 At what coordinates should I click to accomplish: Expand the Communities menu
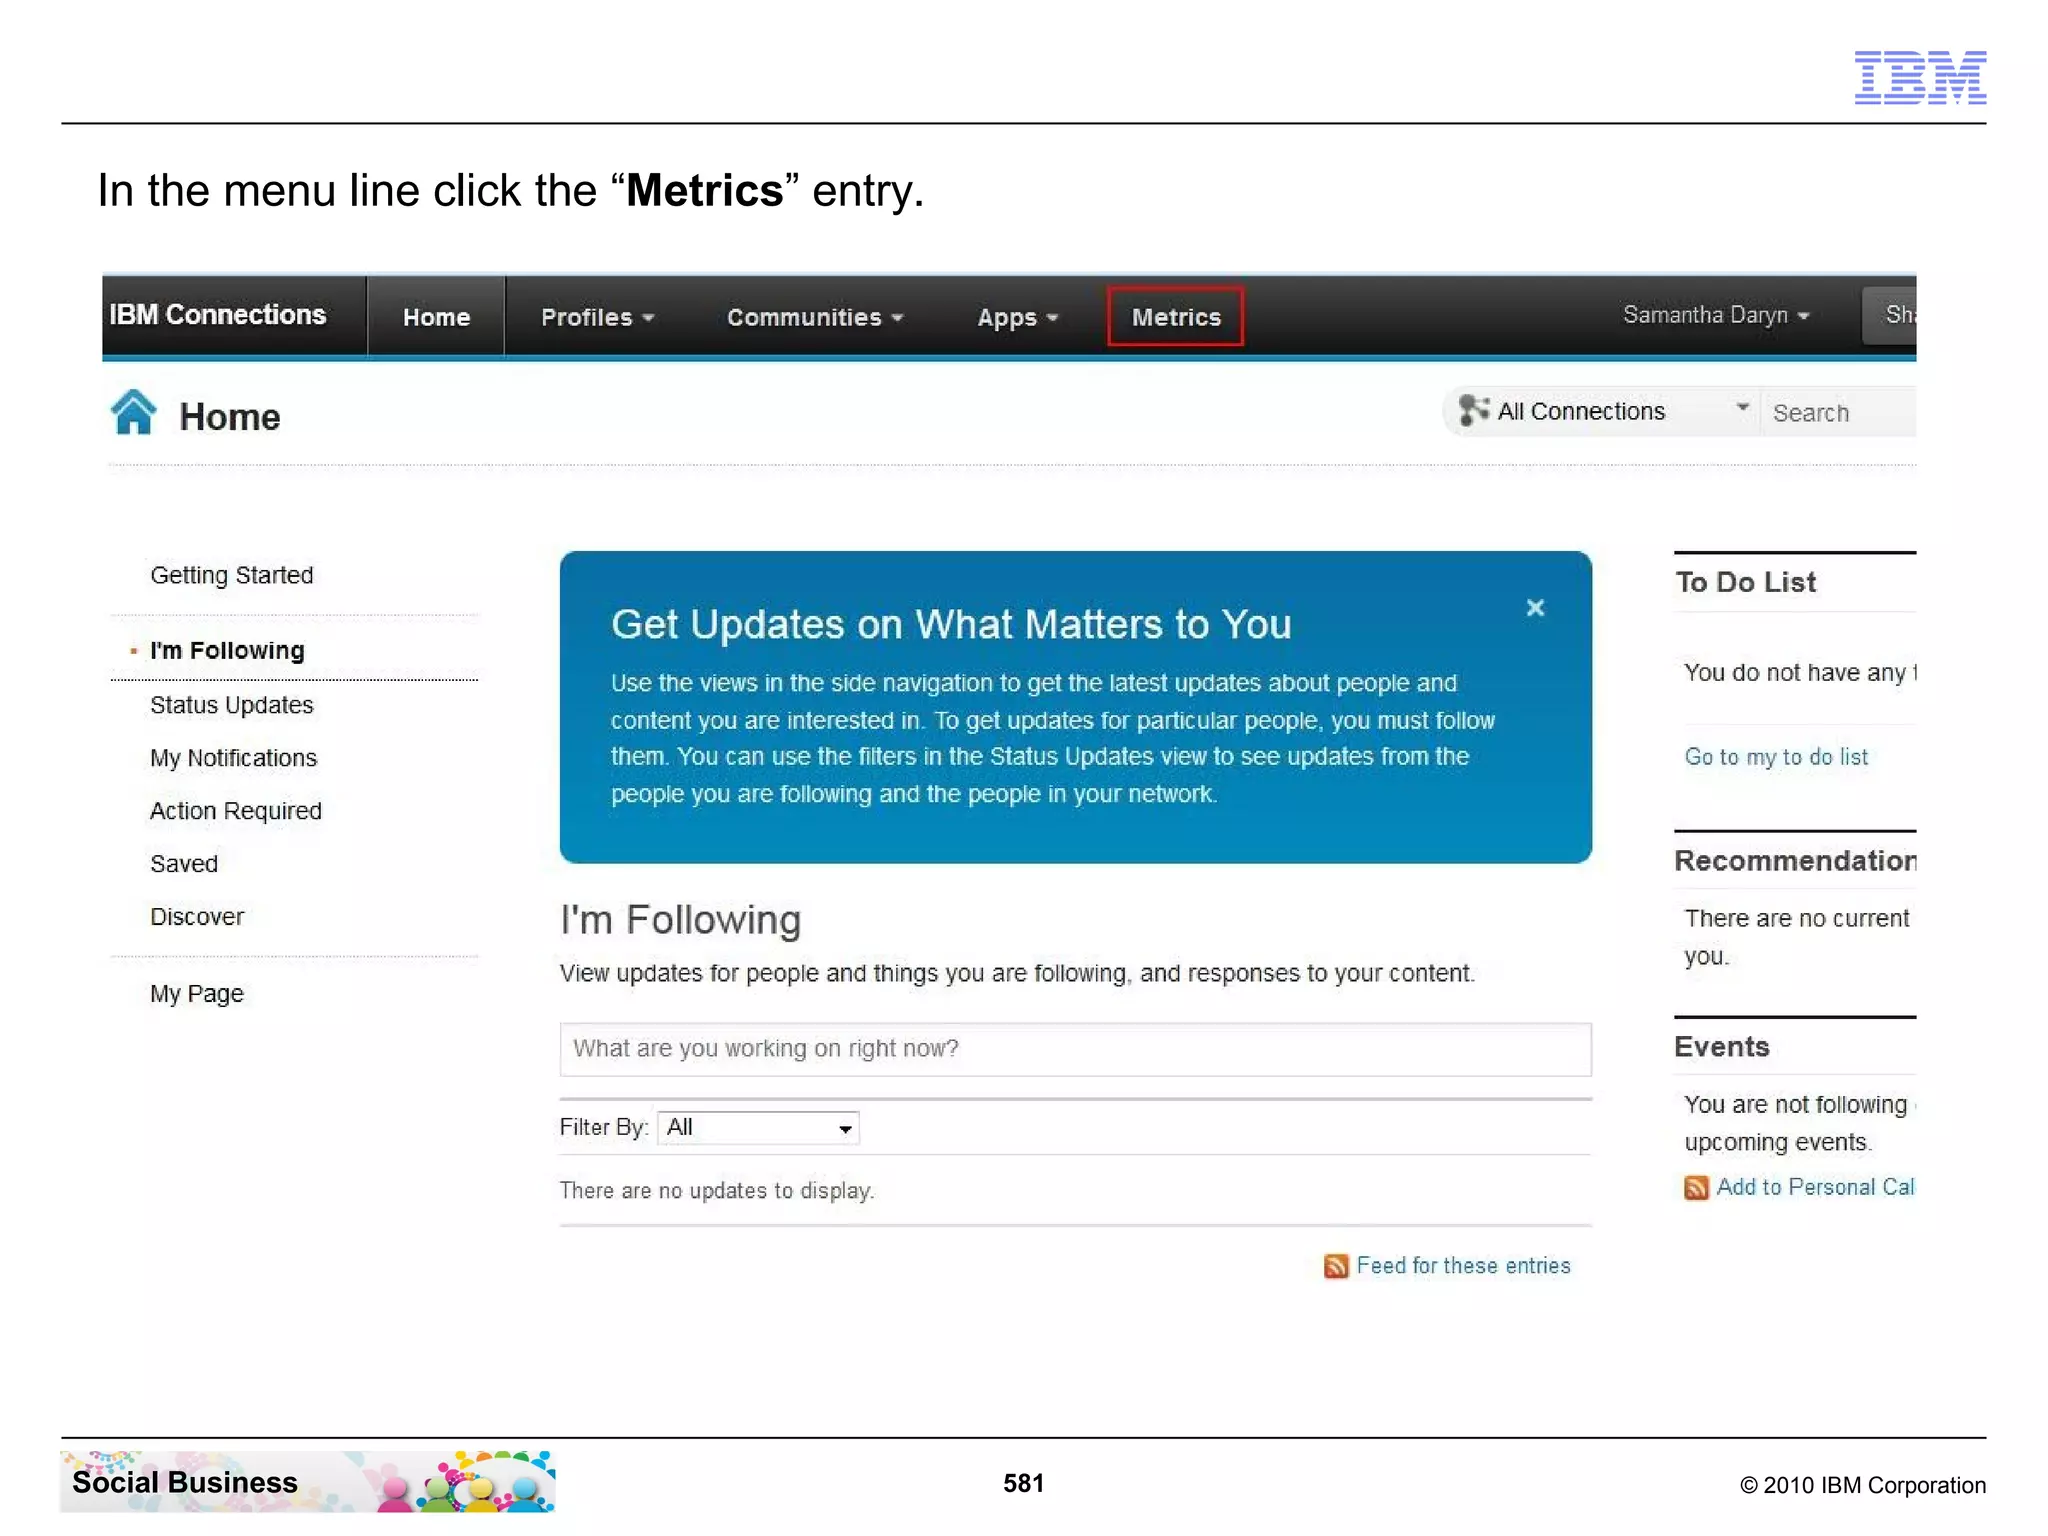(815, 317)
